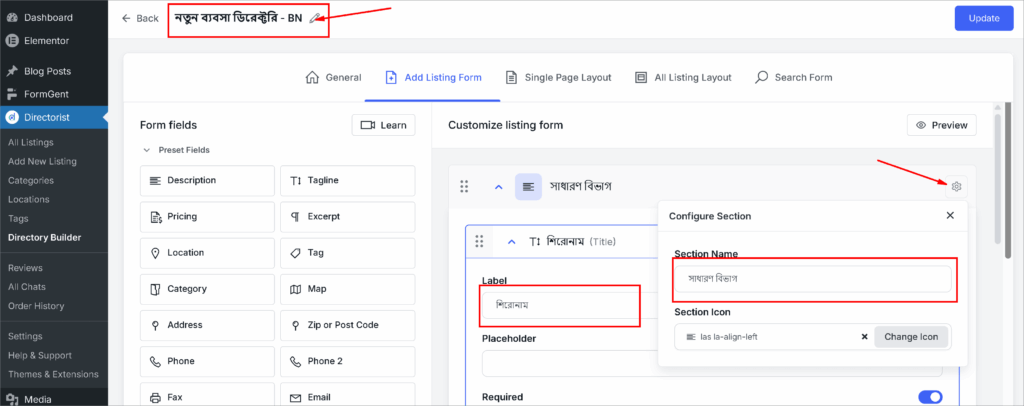Image resolution: width=1024 pixels, height=406 pixels.
Task: Collapse the general section chevron
Action: [497, 186]
